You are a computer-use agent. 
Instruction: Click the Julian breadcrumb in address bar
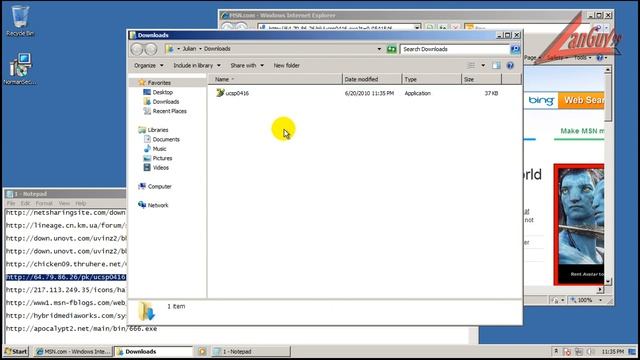(x=189, y=49)
